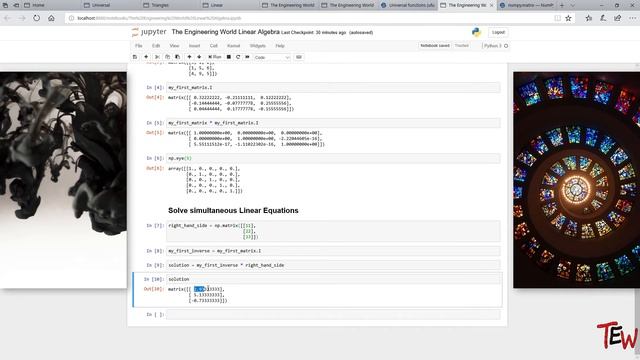Rename notebook via The Engineering World Linear Algebra title
Image resolution: width=640 pixels, height=360 pixels.
pyautogui.click(x=225, y=32)
